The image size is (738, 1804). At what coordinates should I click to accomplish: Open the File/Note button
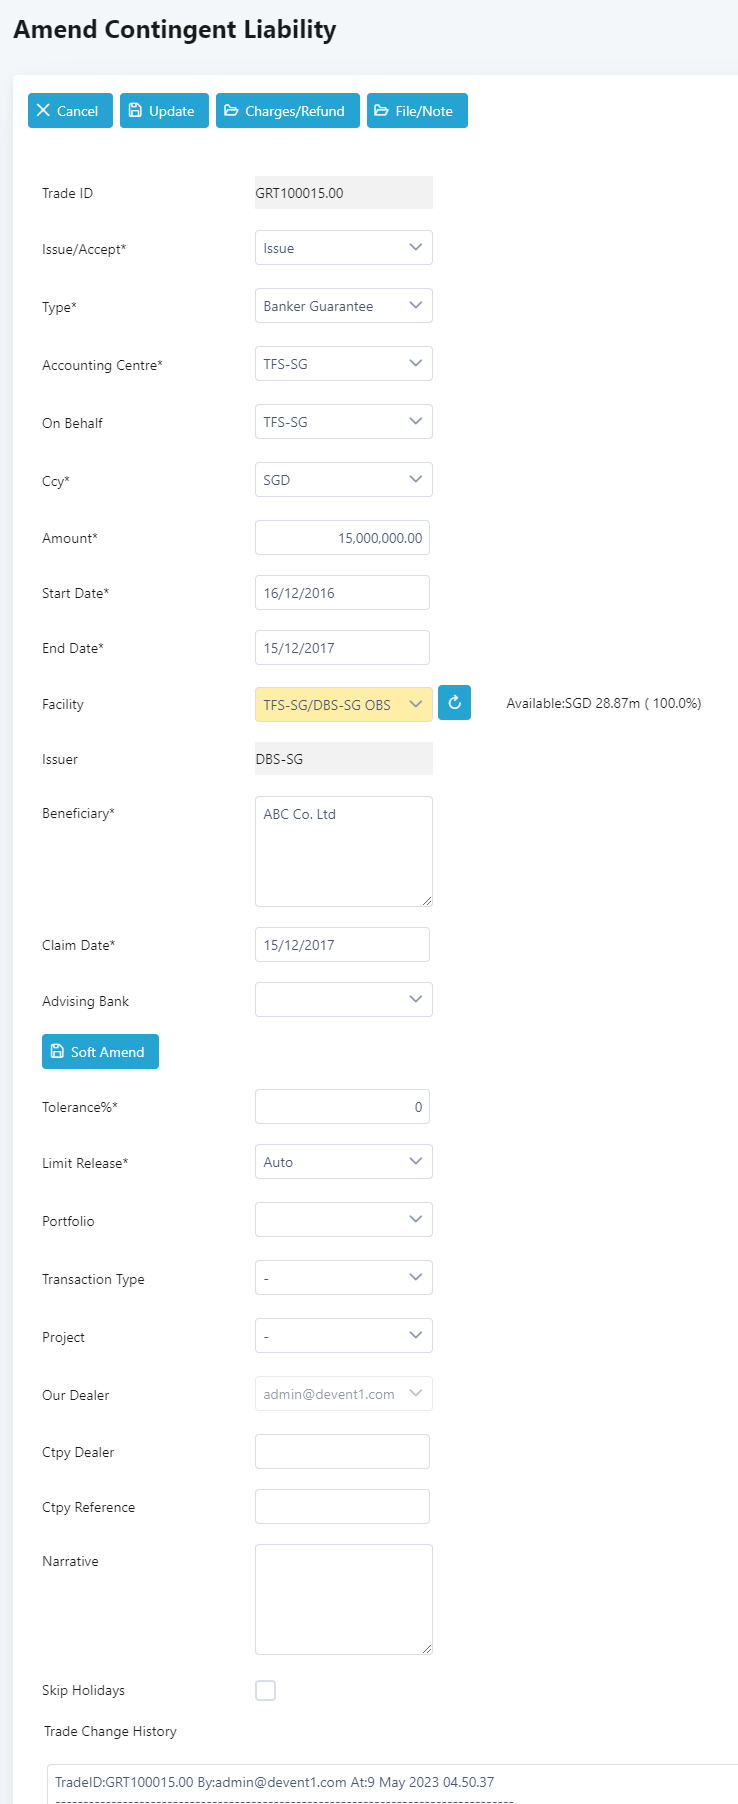coord(417,111)
